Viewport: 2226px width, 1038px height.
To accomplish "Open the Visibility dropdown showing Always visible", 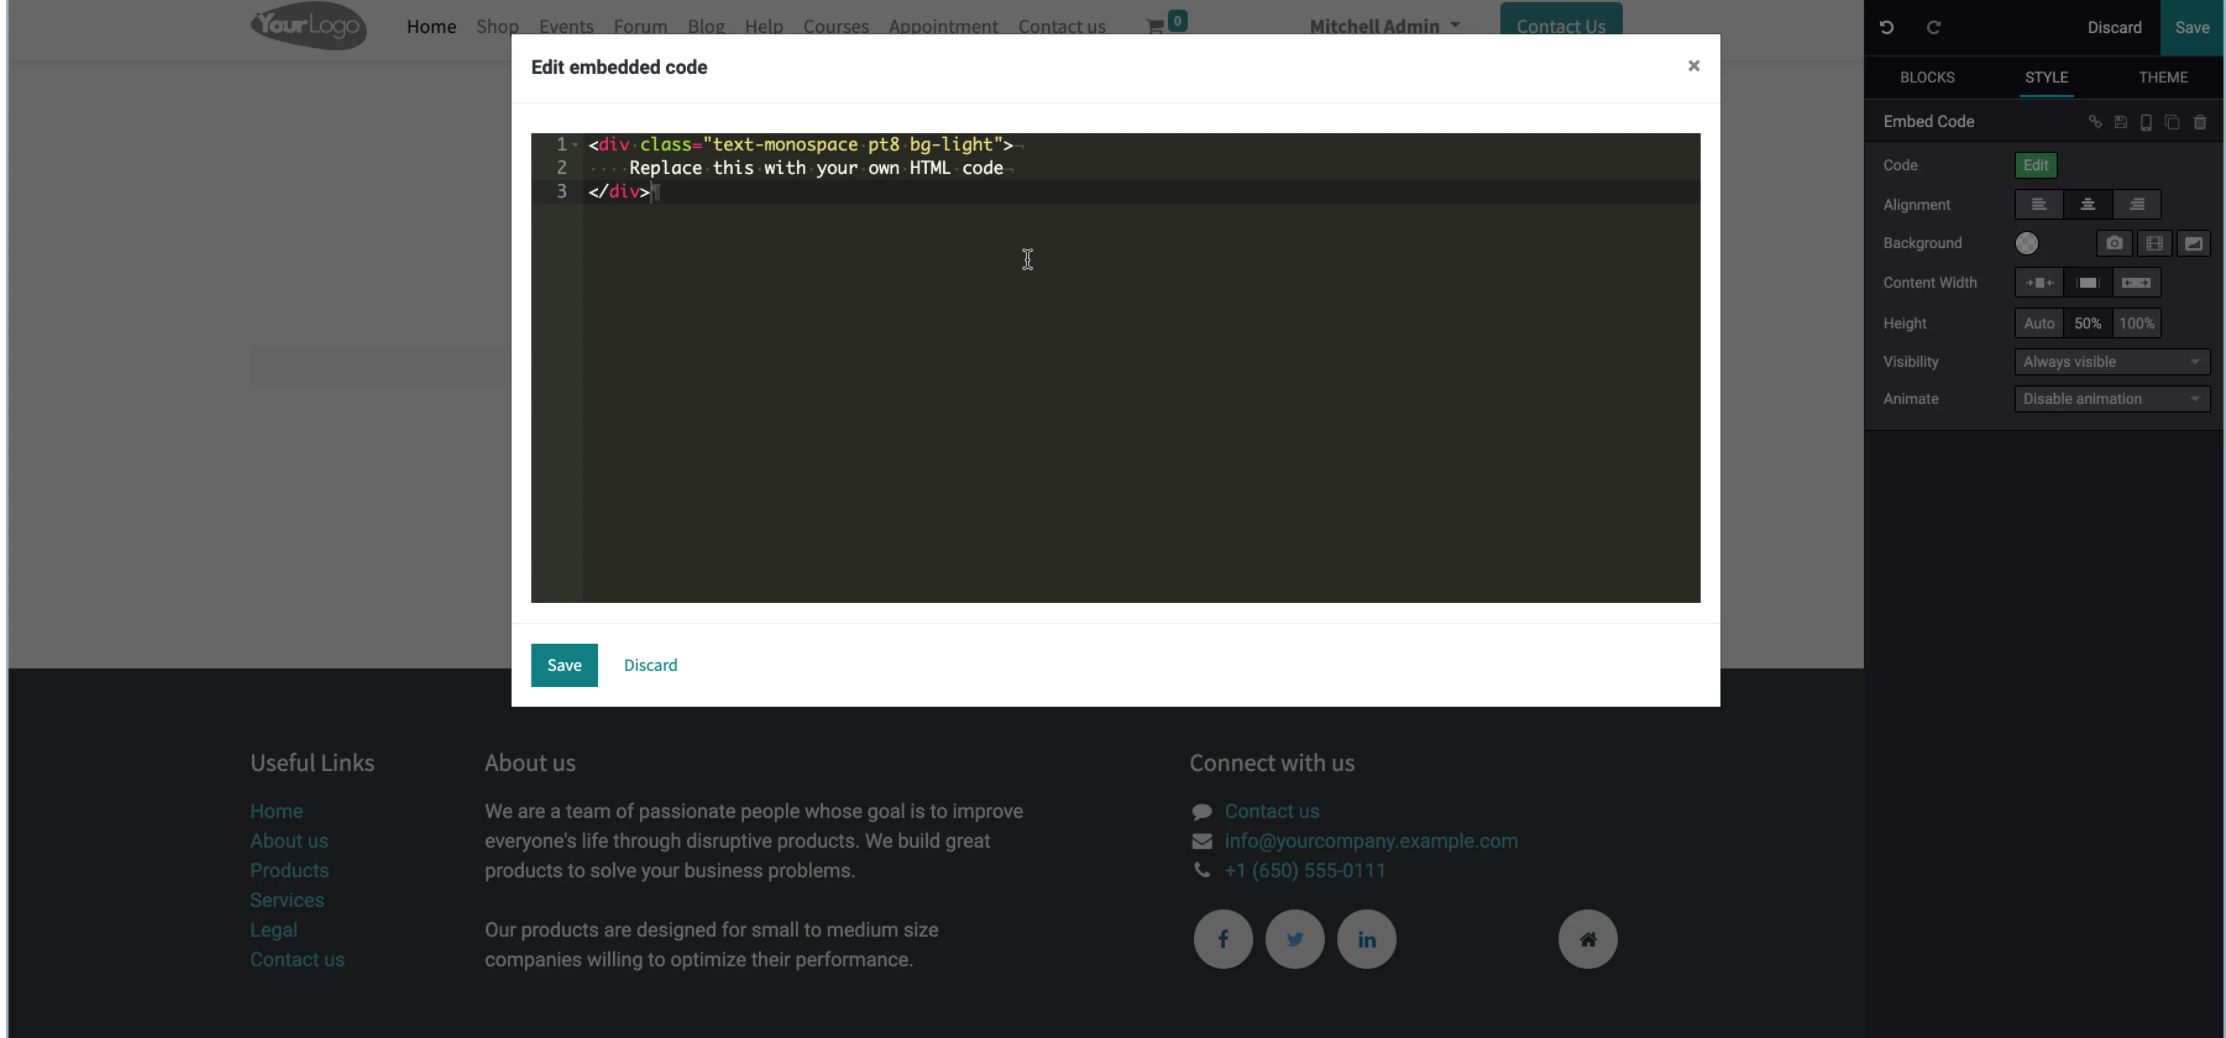I will coord(2112,361).
